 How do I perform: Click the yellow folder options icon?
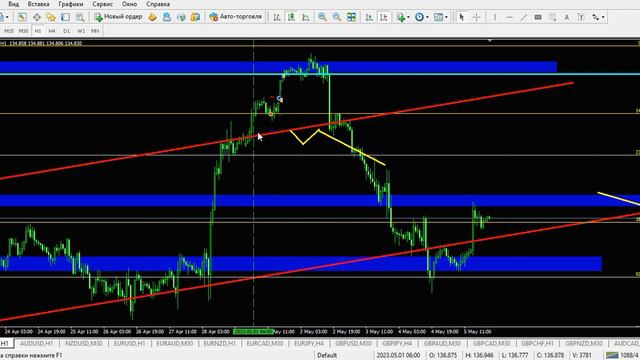tap(195, 17)
